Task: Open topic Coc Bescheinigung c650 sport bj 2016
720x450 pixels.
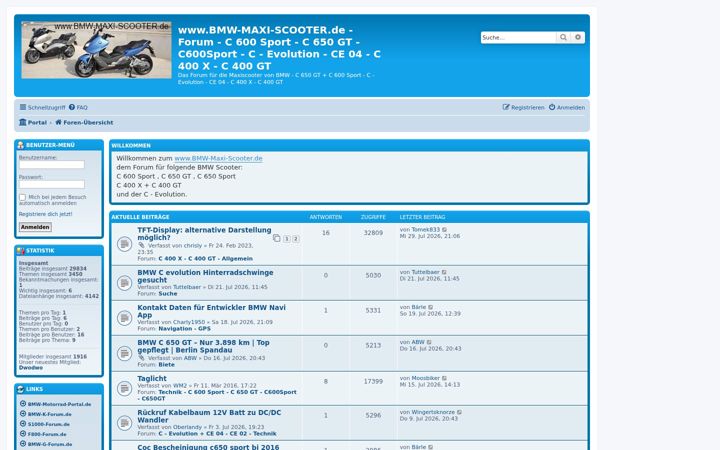Action: tap(208, 447)
